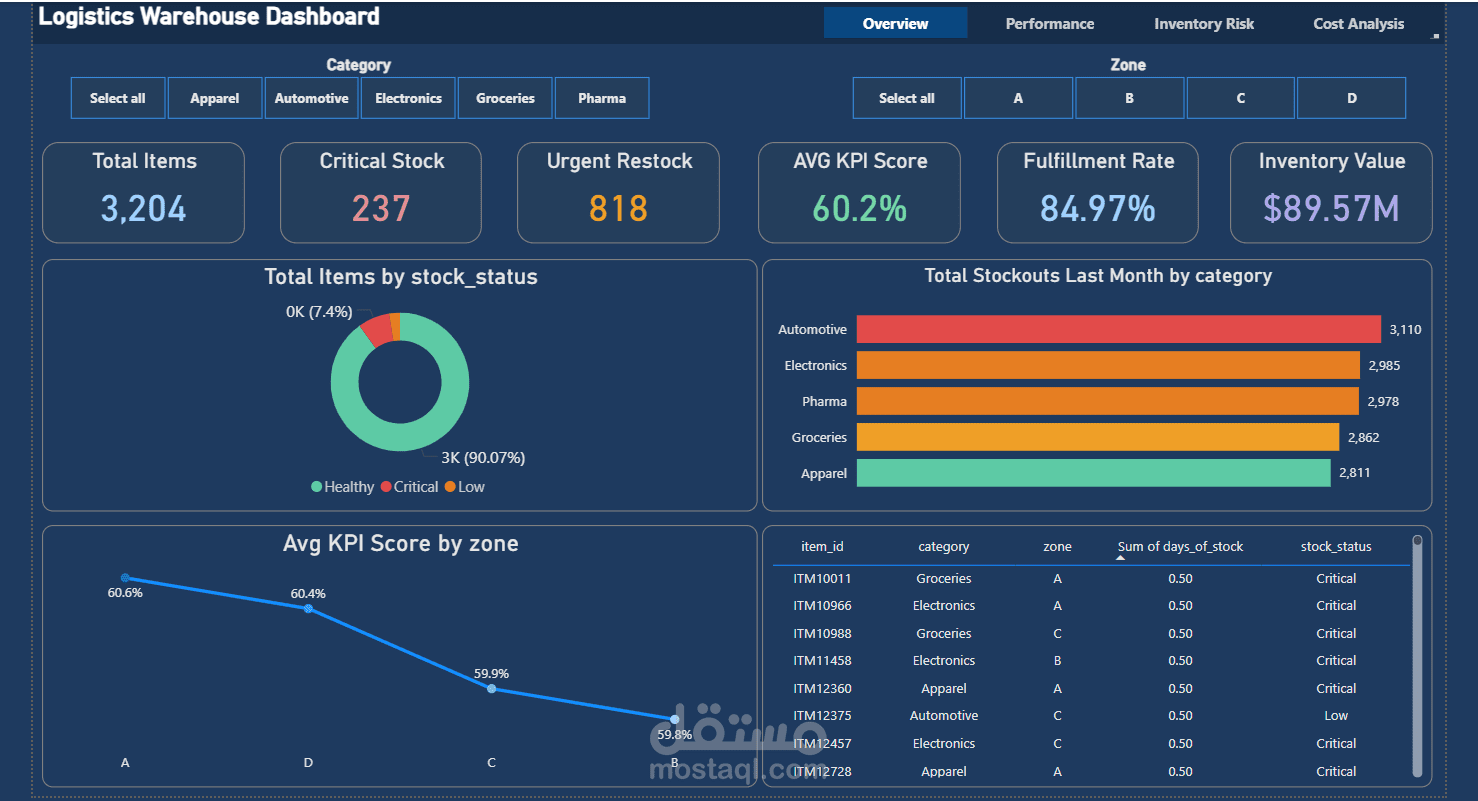The image size is (1478, 801).
Task: Click the Apparel stockouts bar
Action: click(x=1094, y=473)
